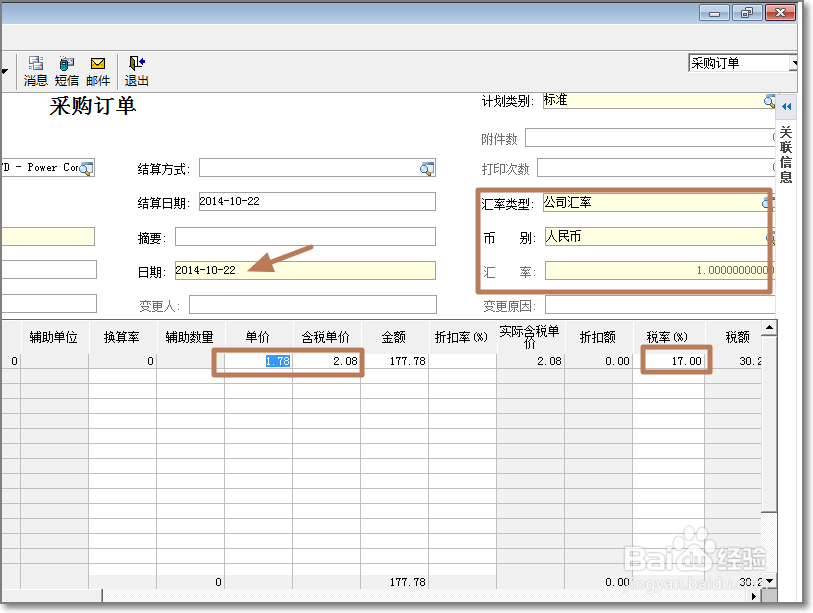This screenshot has width=813, height=613.
Task: Open the supplier lookup beside Power Co field
Action: 86,168
